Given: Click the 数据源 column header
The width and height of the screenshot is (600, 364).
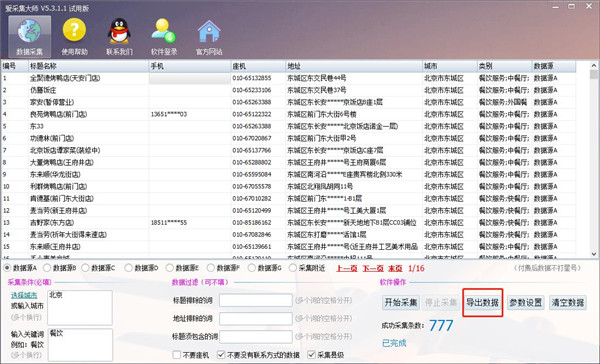Looking at the screenshot, I should 554,66.
